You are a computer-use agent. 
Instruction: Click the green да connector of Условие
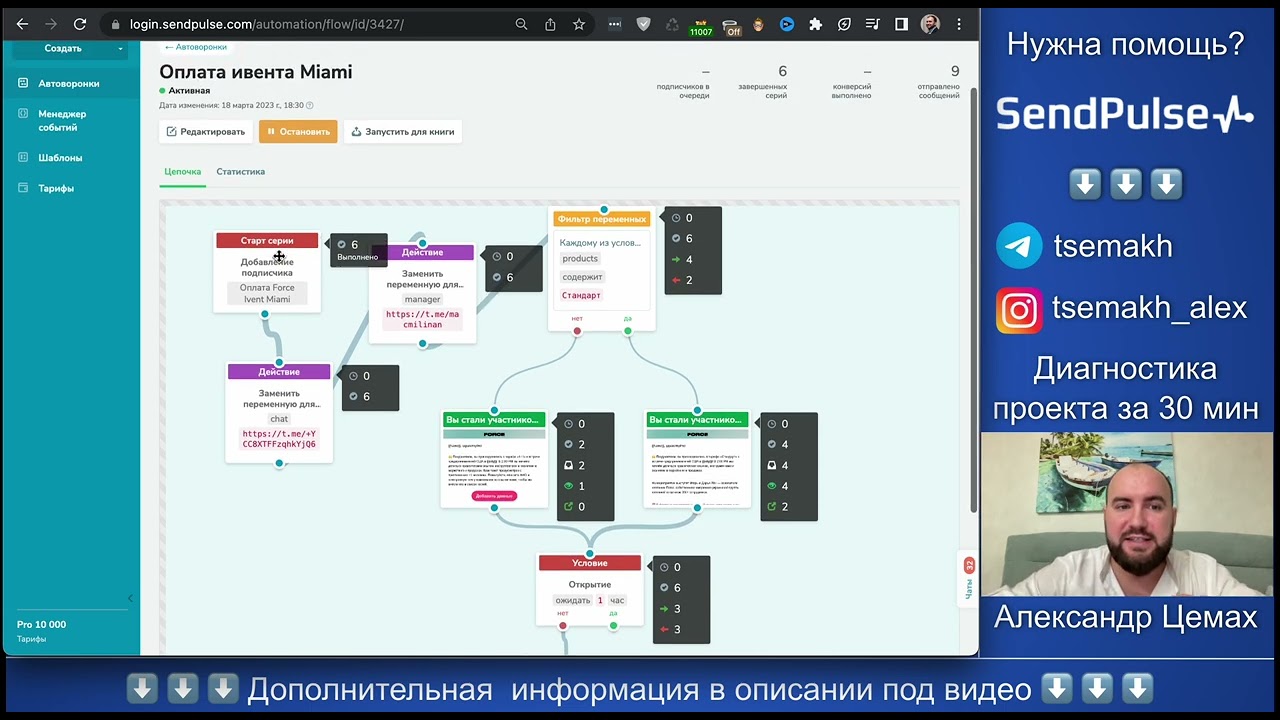point(613,626)
